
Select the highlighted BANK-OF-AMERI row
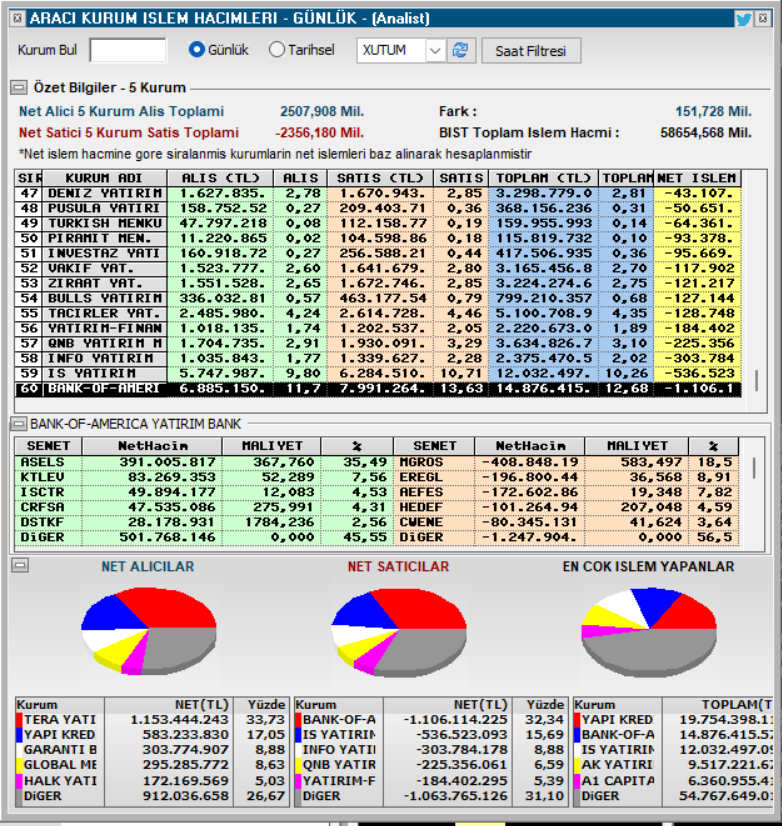click(378, 389)
